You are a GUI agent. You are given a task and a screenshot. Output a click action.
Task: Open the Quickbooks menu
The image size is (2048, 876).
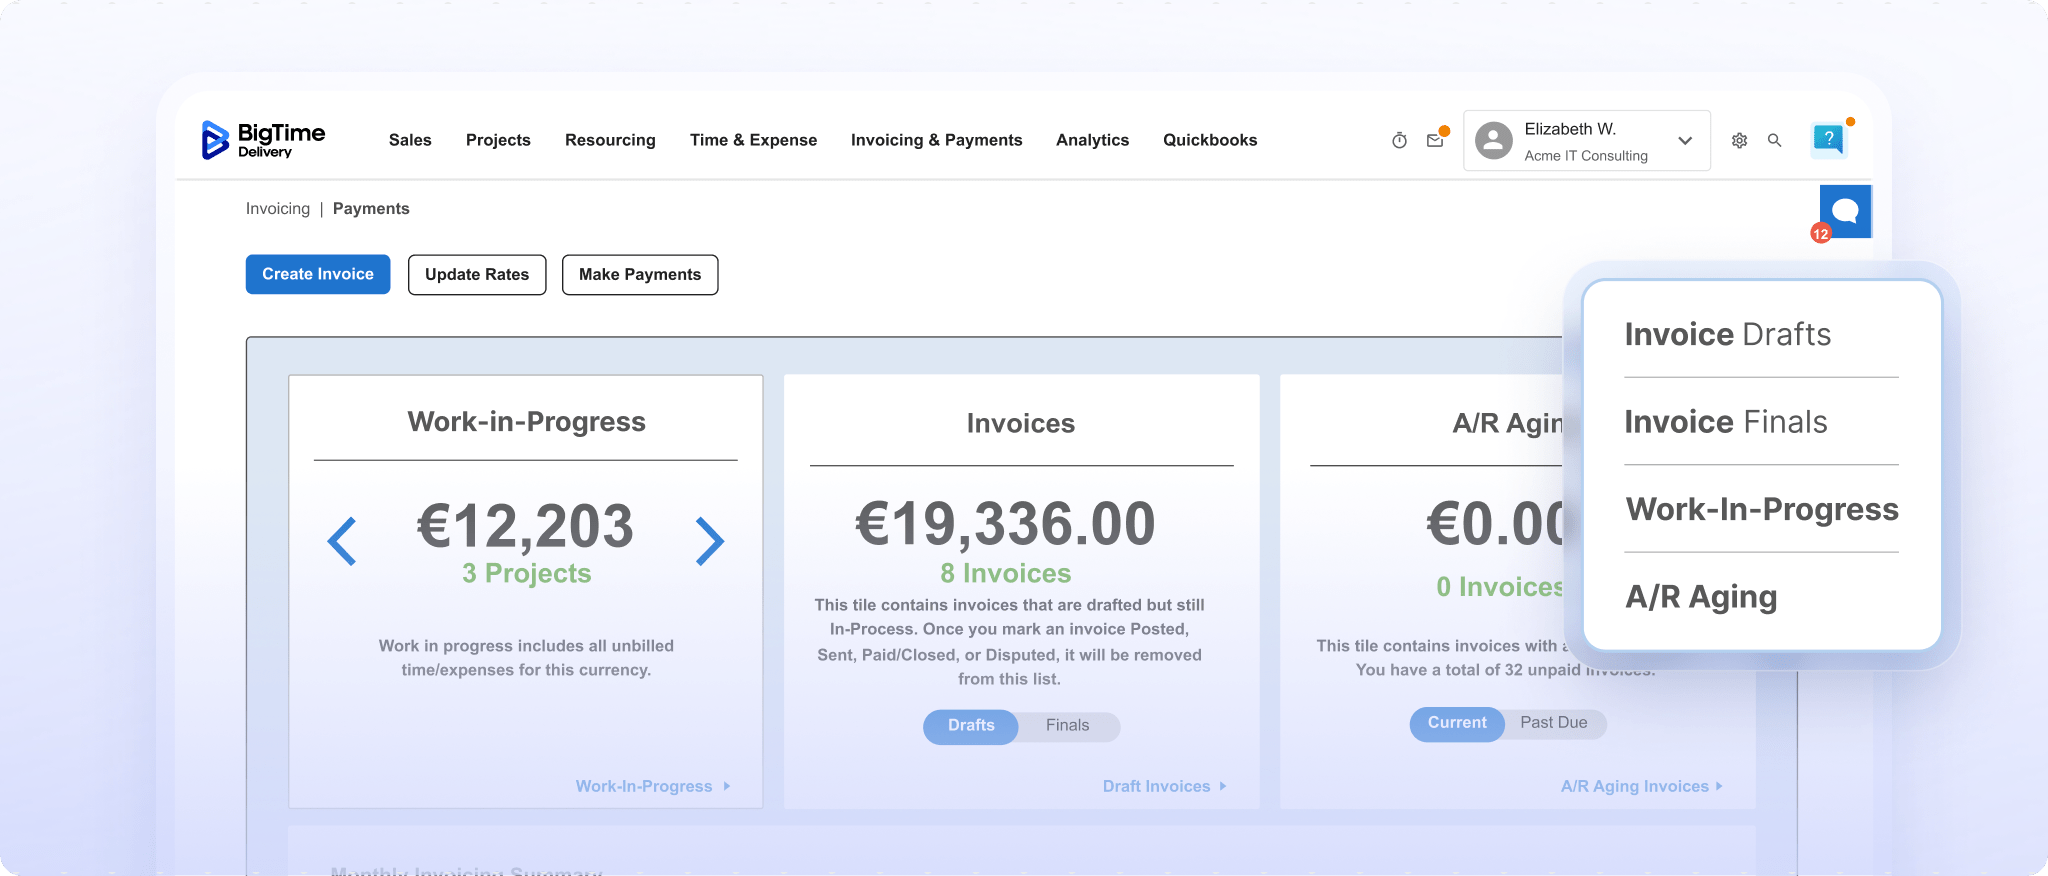coord(1210,140)
